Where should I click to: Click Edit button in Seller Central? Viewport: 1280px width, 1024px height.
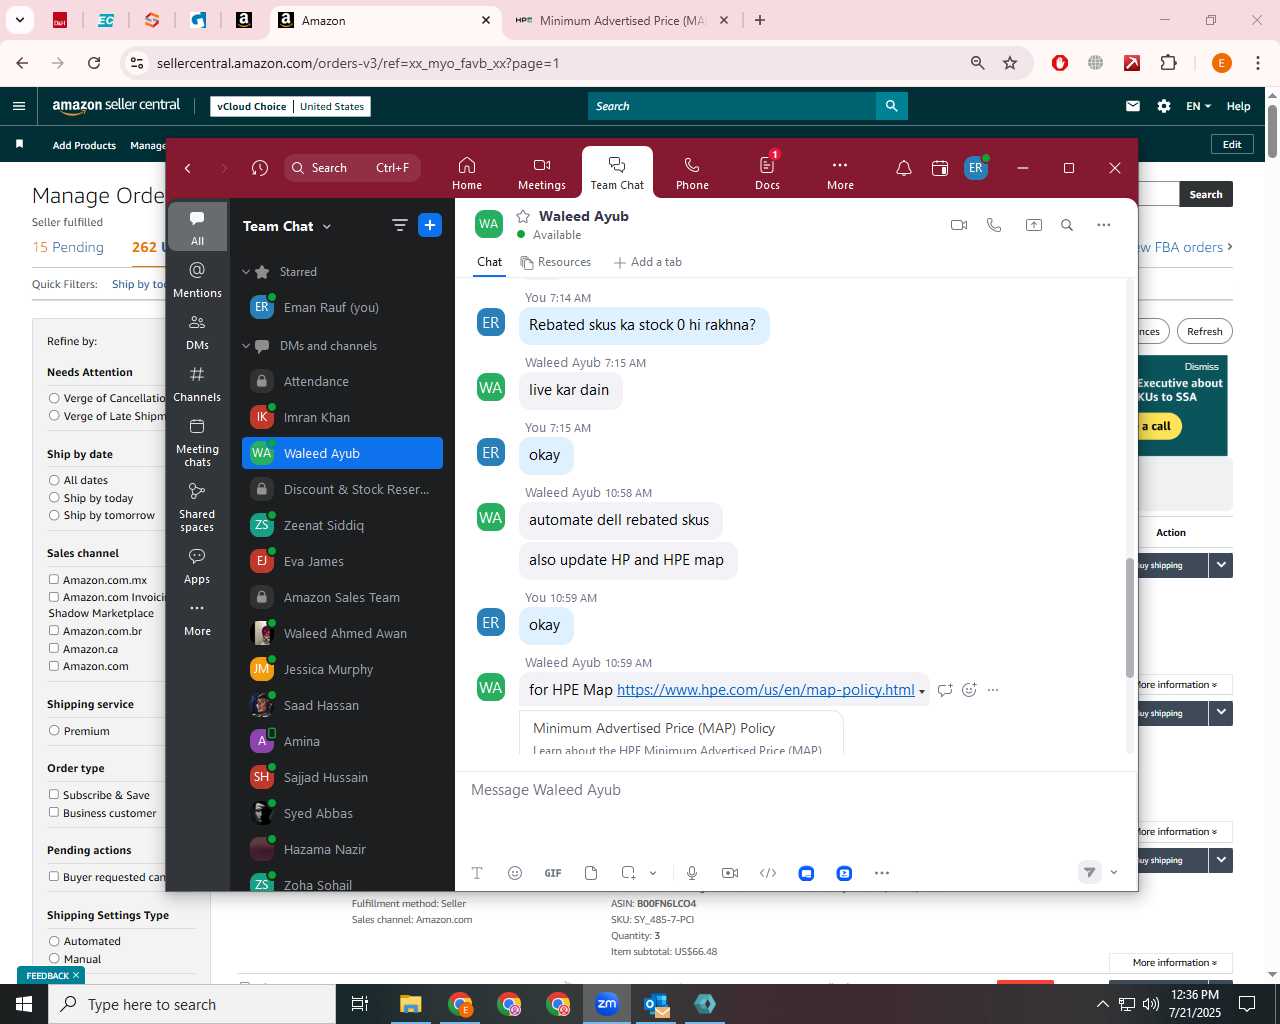pos(1232,144)
